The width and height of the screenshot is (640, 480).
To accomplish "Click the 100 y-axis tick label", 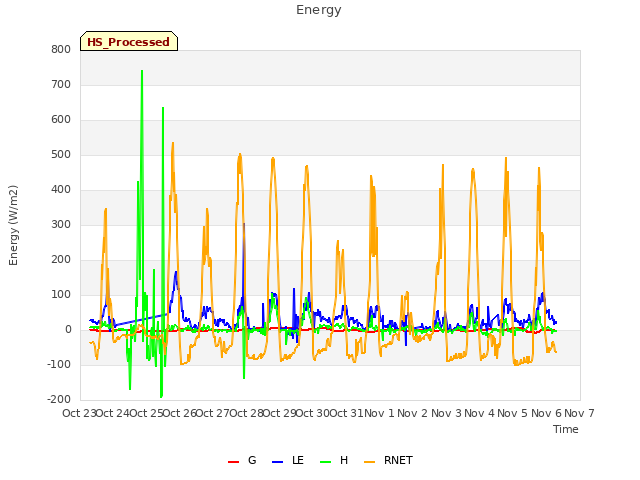I will (61, 295).
